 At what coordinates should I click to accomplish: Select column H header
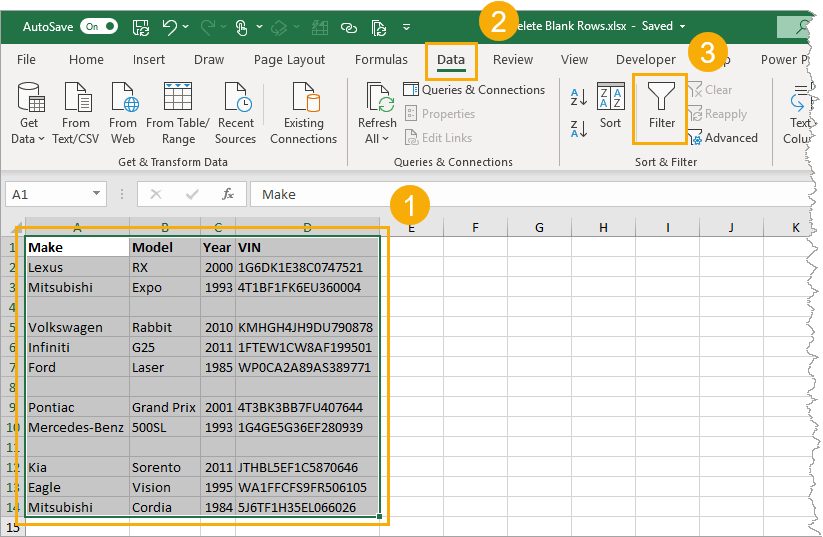[x=604, y=227]
